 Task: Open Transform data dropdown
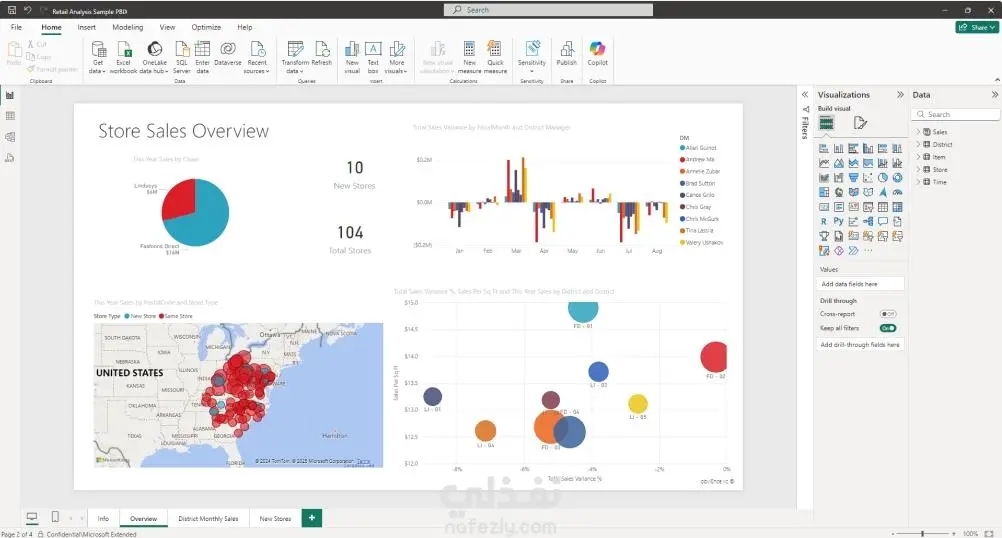(x=295, y=58)
